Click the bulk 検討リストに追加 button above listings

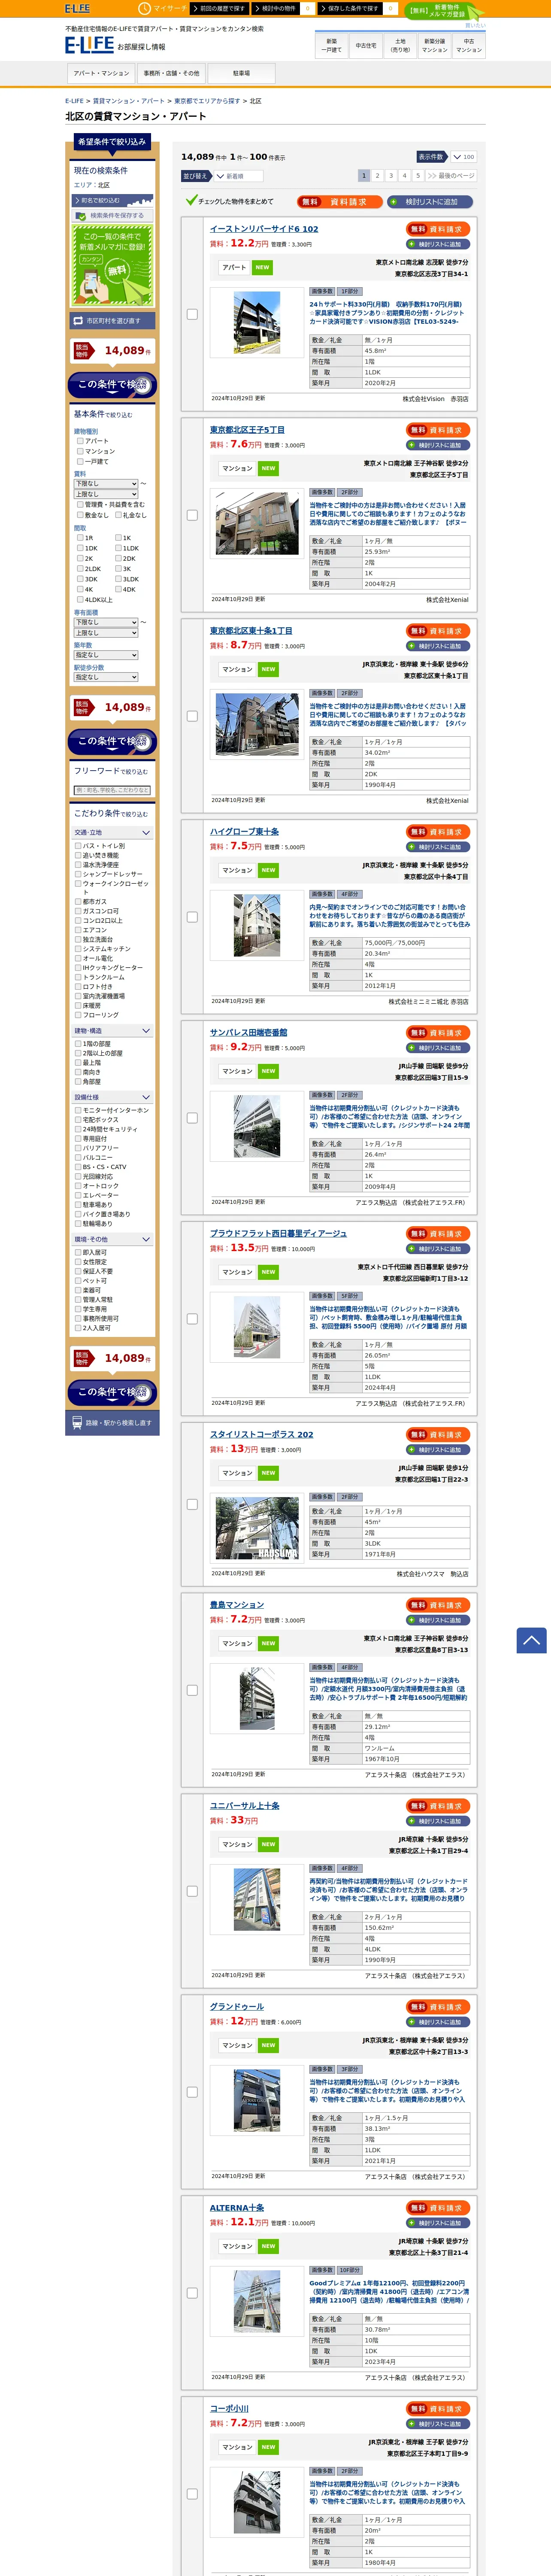tap(430, 202)
